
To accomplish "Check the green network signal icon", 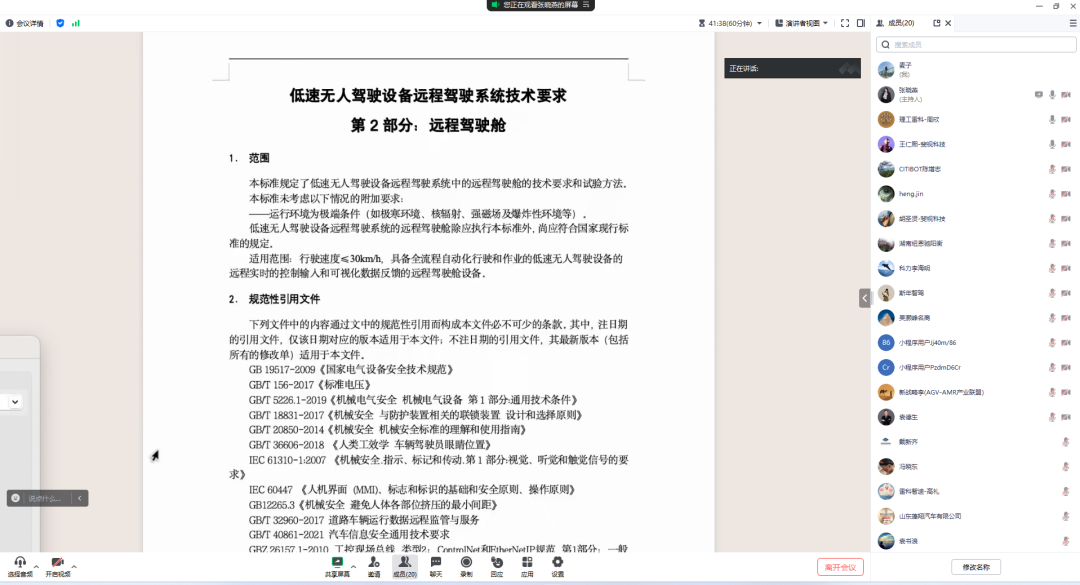I will (x=76, y=22).
